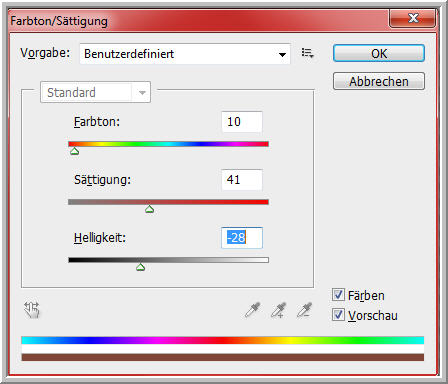Click the Farbton slider handle
The width and height of the screenshot is (448, 384).
[x=74, y=151]
